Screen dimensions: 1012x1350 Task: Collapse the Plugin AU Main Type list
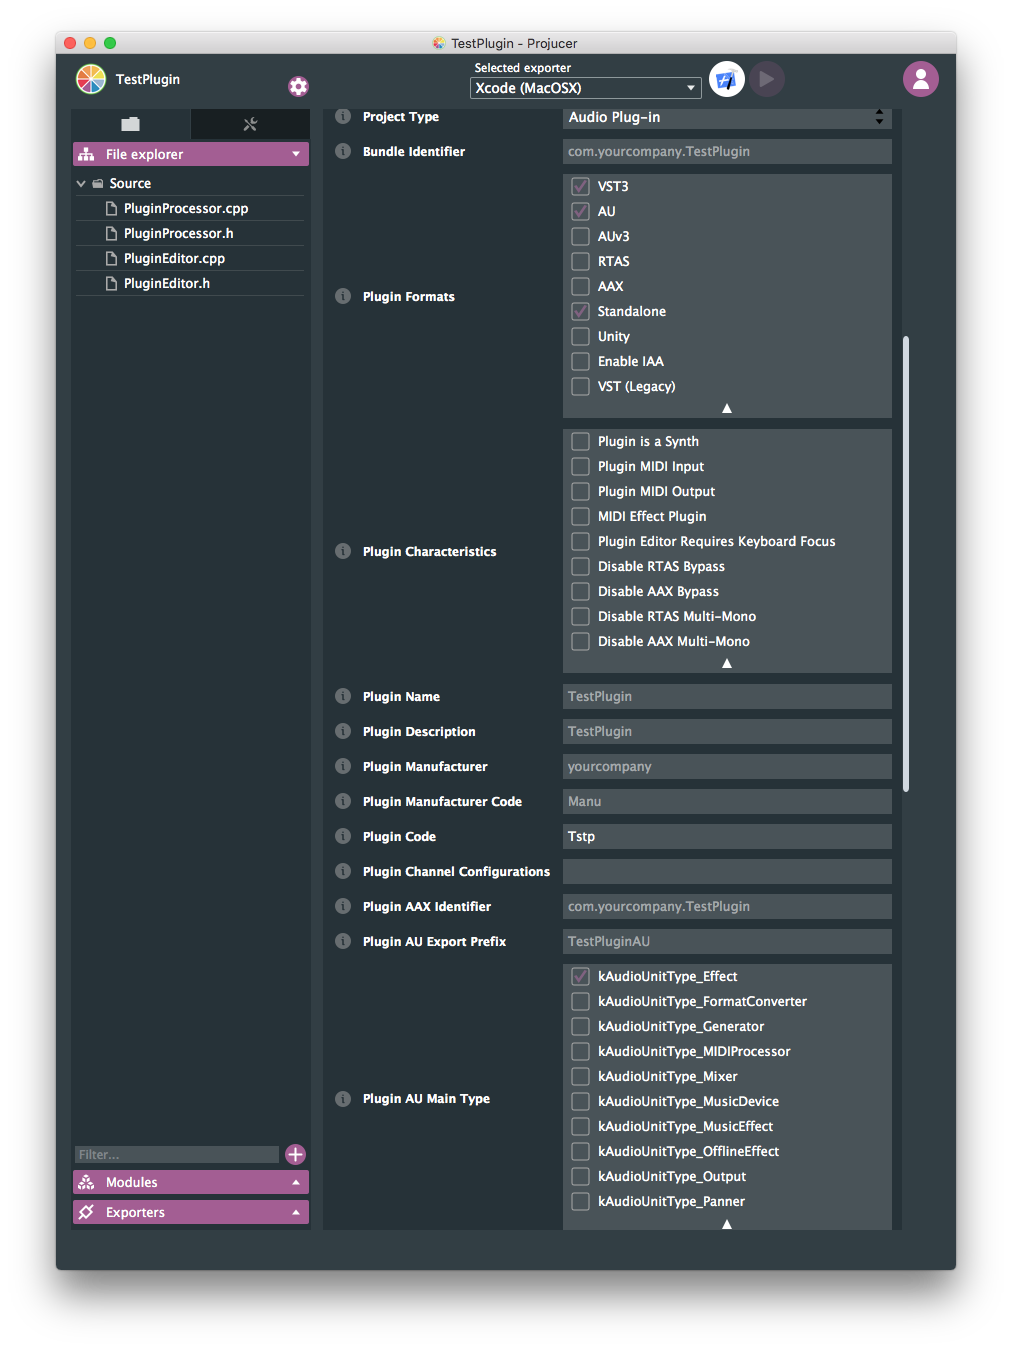coord(727,1223)
